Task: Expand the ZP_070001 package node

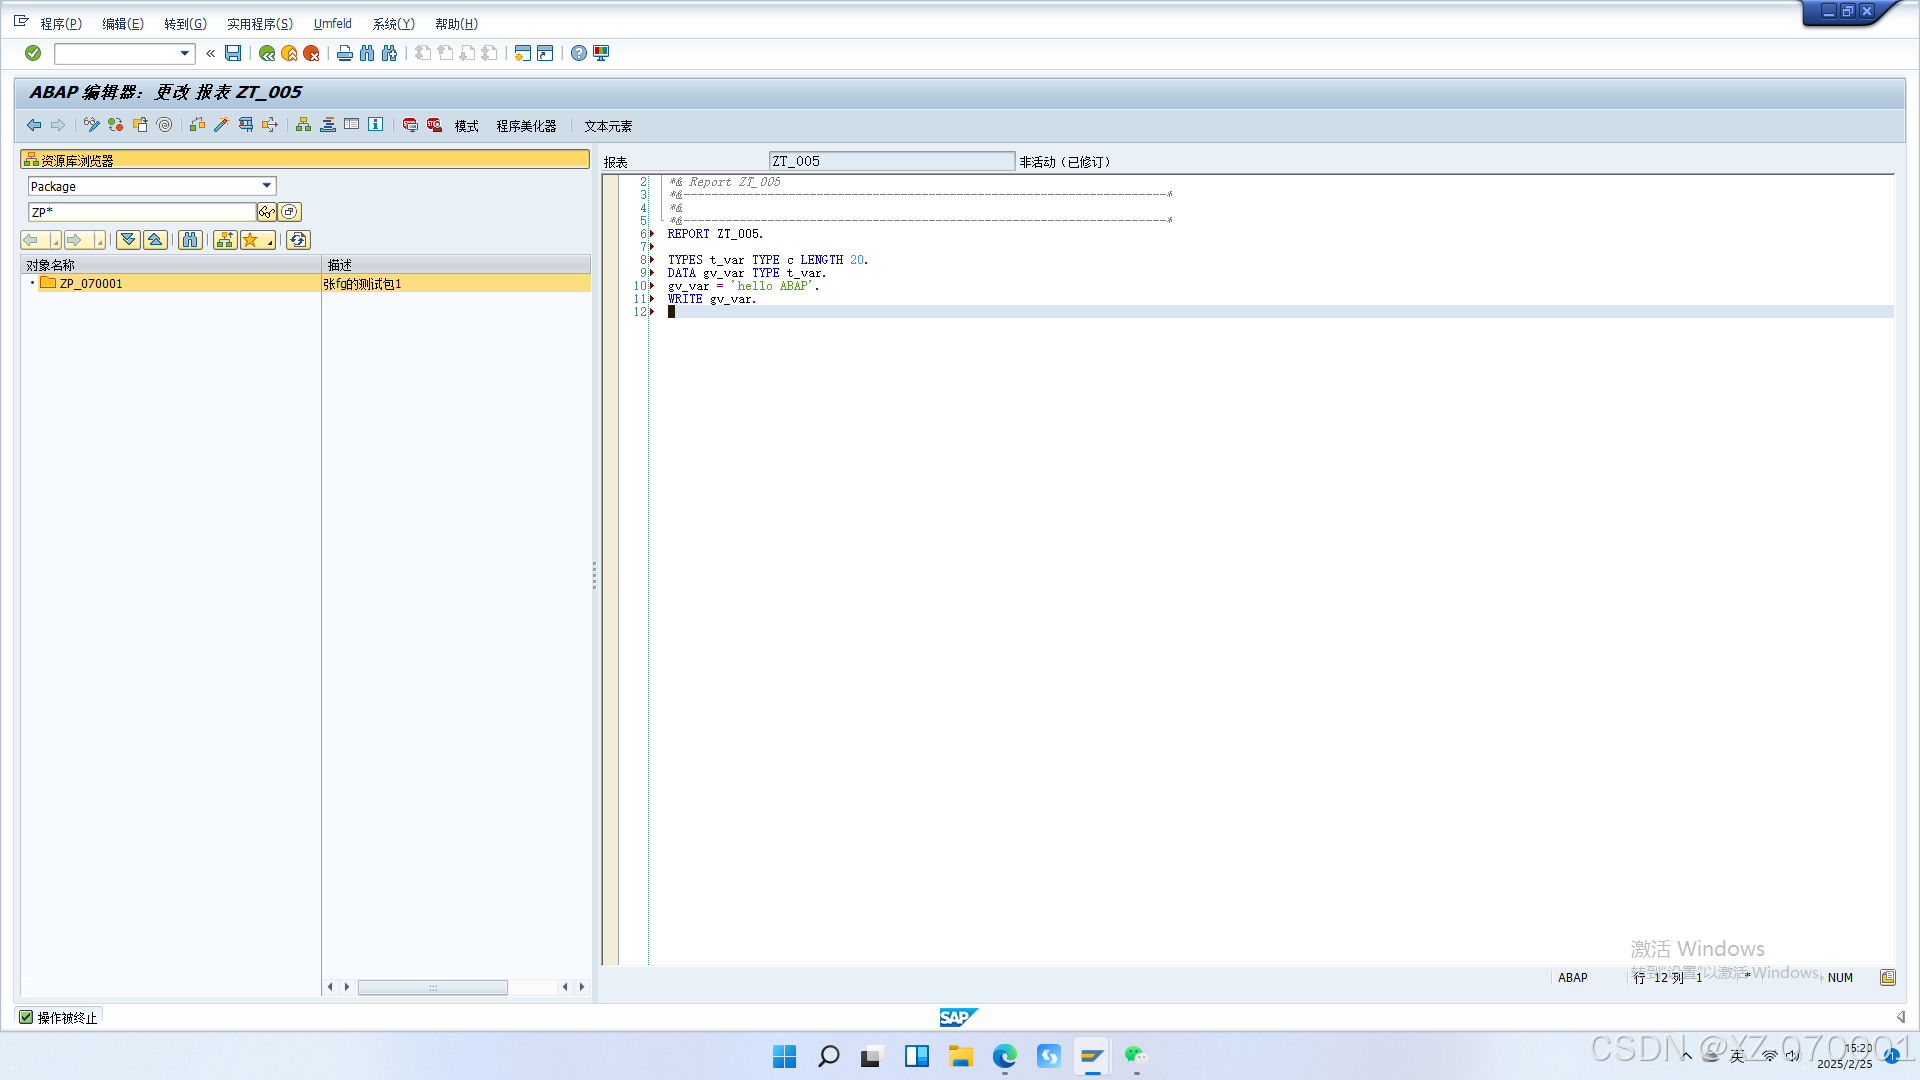Action: point(33,283)
